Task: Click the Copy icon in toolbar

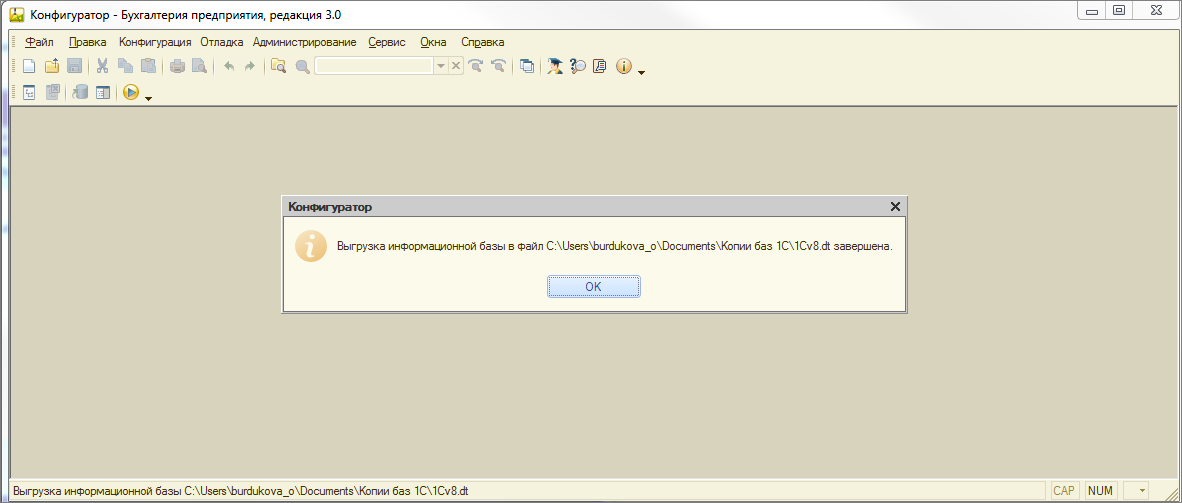Action: [125, 66]
